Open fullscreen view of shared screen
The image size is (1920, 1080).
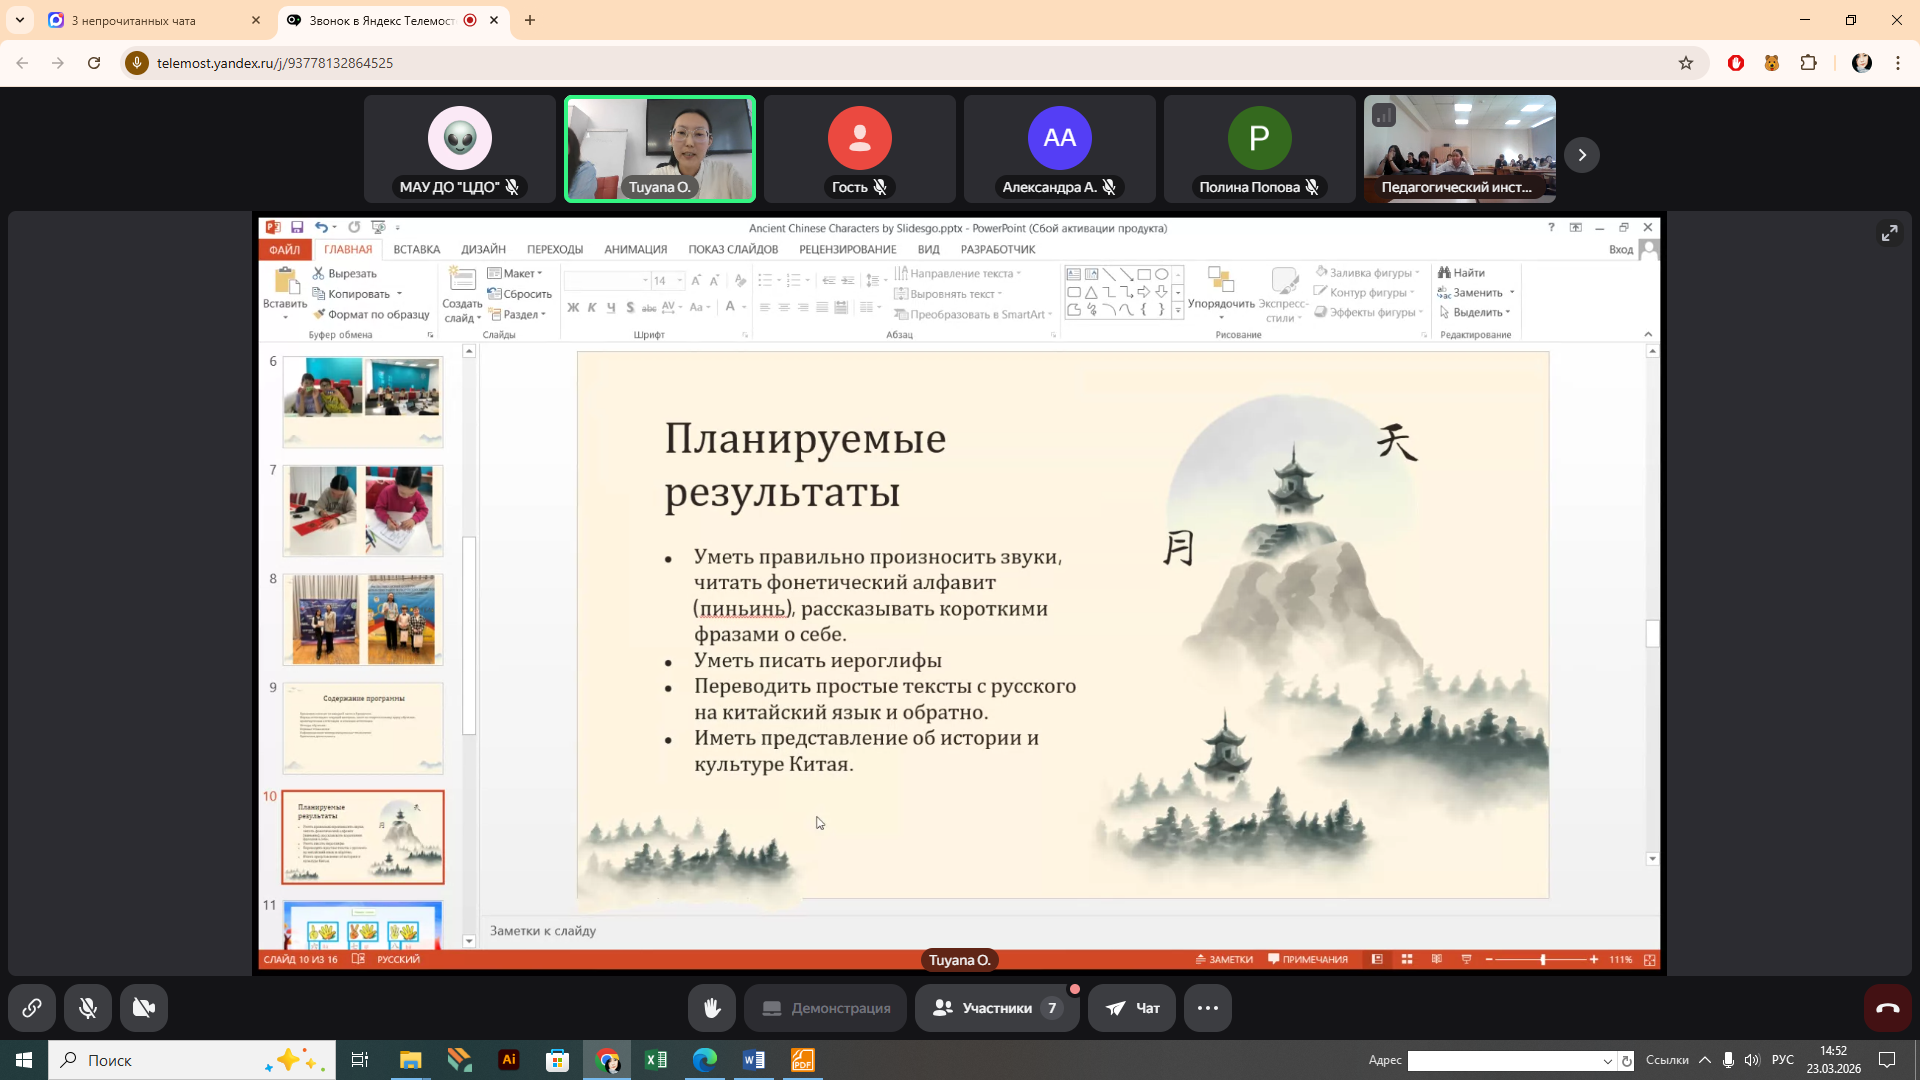point(1889,233)
